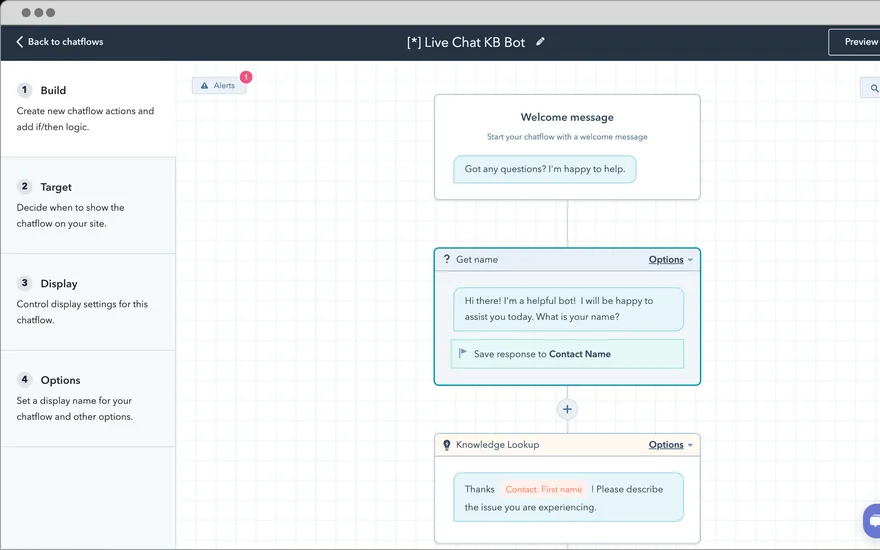The image size is (880, 550).
Task: Click the 'Hi there! I'm a helpful bot' message
Action: pos(569,309)
